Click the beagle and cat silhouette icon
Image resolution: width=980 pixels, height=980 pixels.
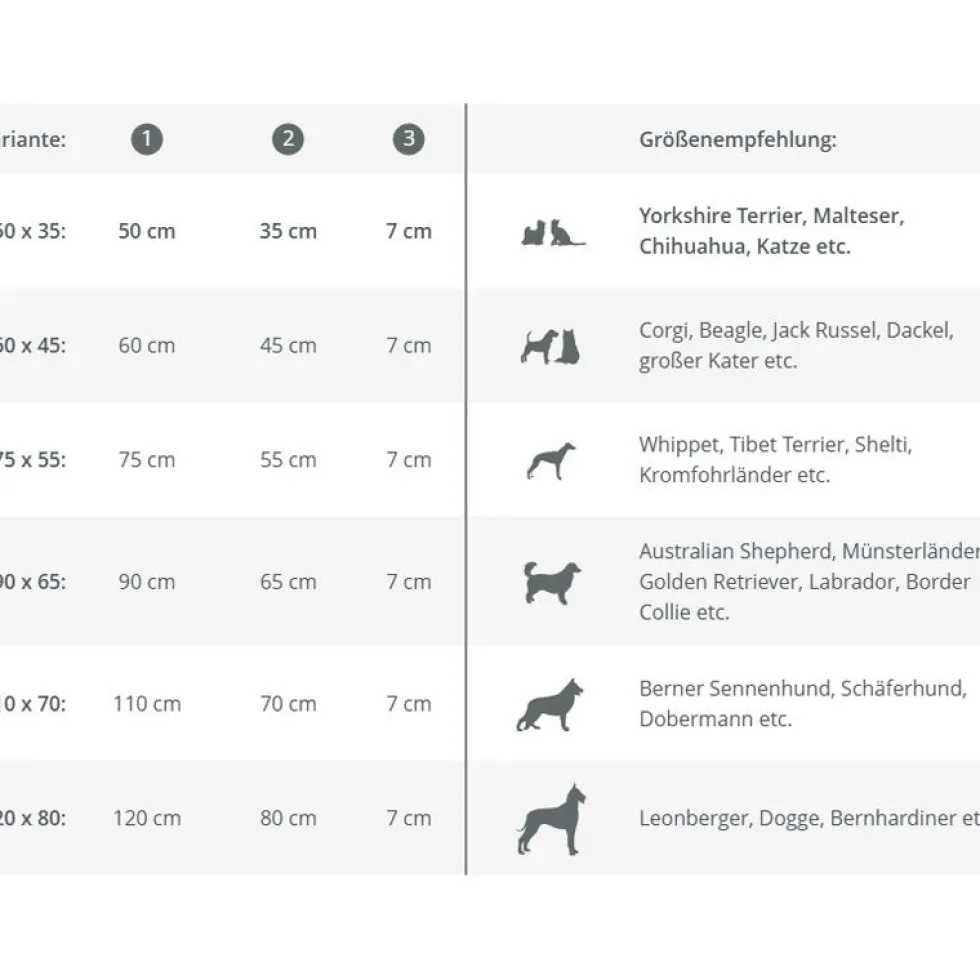[551, 346]
